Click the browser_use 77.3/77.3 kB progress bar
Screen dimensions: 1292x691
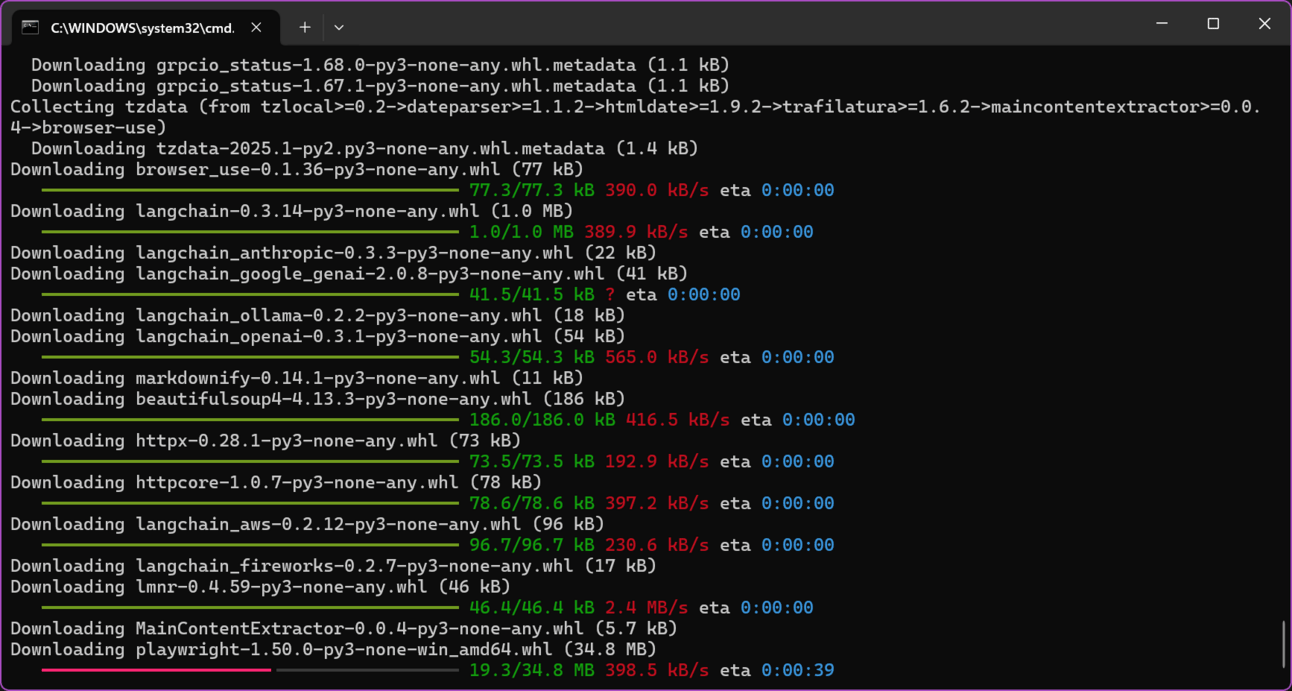(250, 190)
